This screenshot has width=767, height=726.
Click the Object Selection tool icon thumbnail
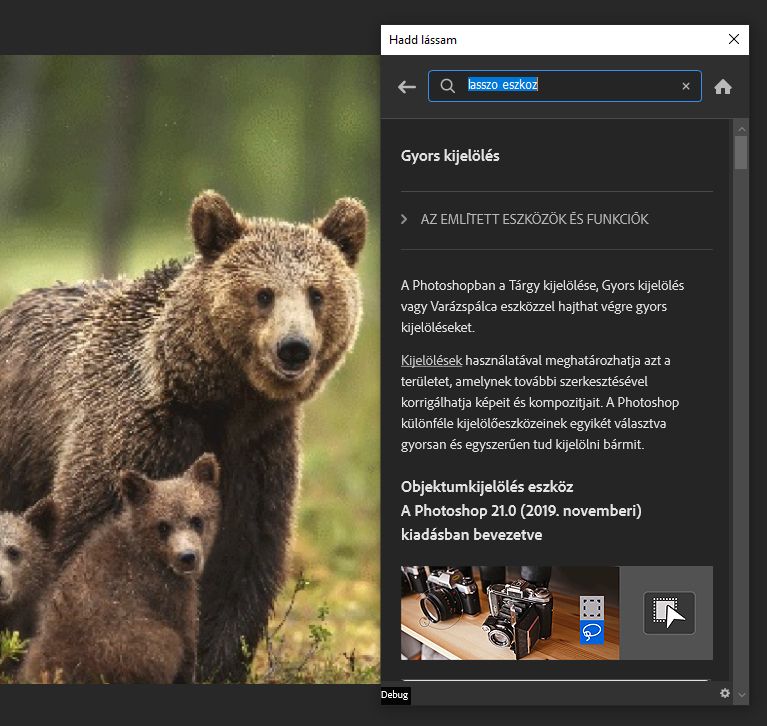tap(669, 613)
